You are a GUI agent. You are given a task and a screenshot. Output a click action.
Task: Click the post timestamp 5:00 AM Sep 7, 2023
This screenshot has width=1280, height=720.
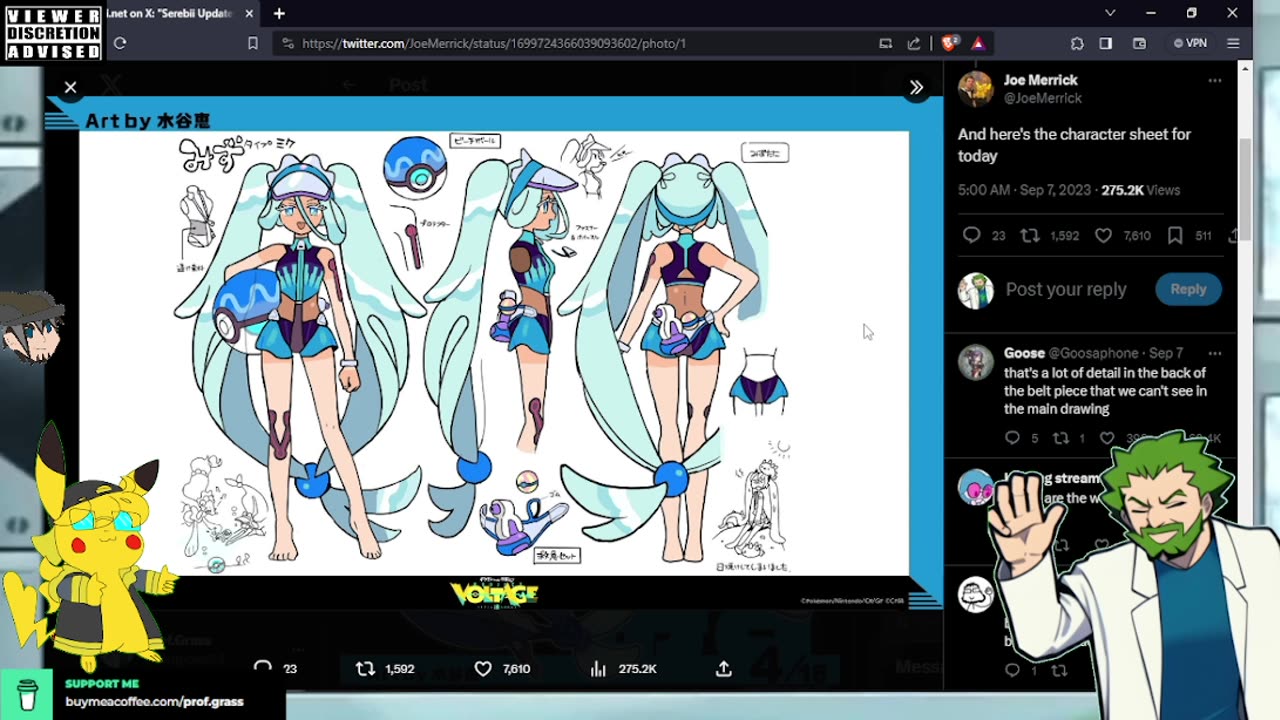click(1025, 190)
